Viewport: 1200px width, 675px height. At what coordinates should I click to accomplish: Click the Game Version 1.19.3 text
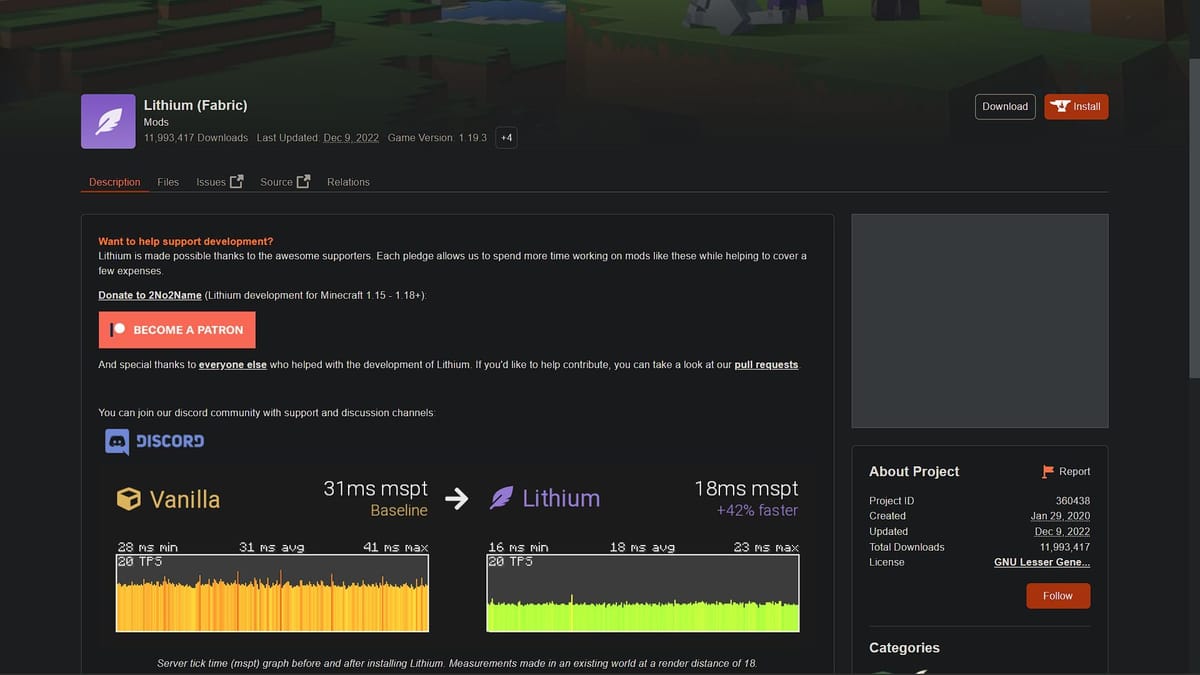437,138
